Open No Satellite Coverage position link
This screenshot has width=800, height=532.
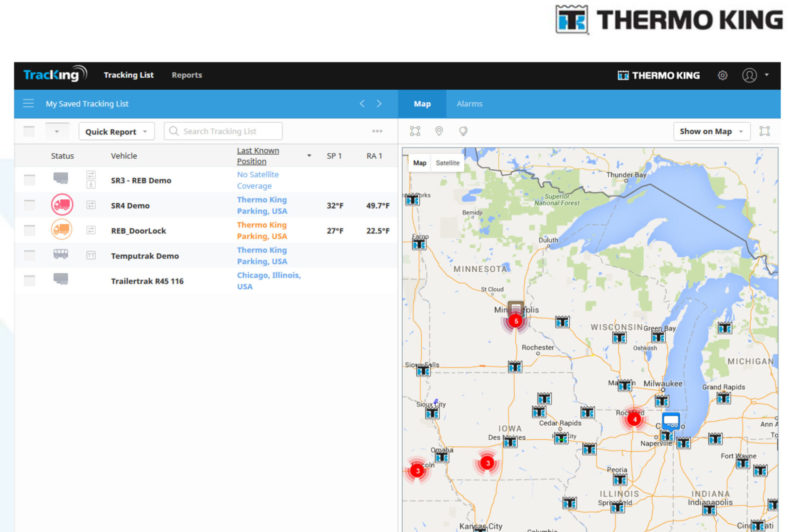(258, 180)
